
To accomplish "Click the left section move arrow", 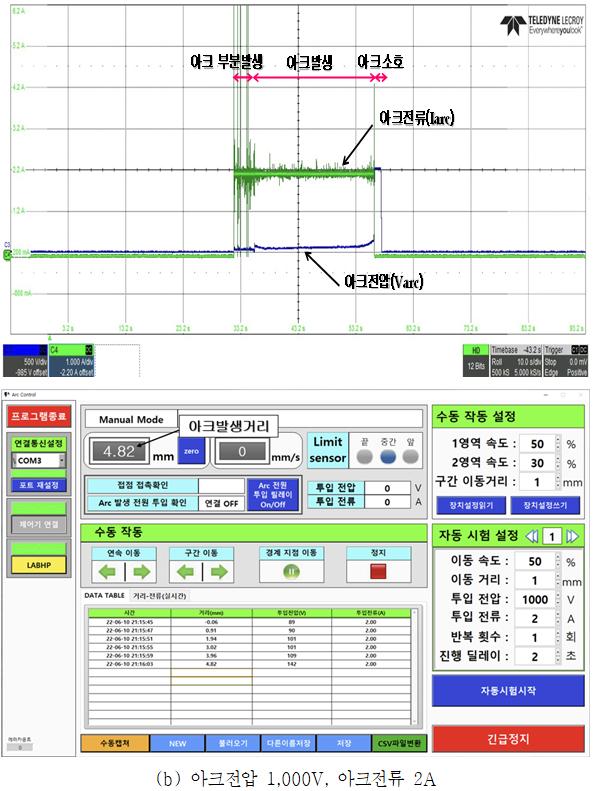I will (185, 572).
